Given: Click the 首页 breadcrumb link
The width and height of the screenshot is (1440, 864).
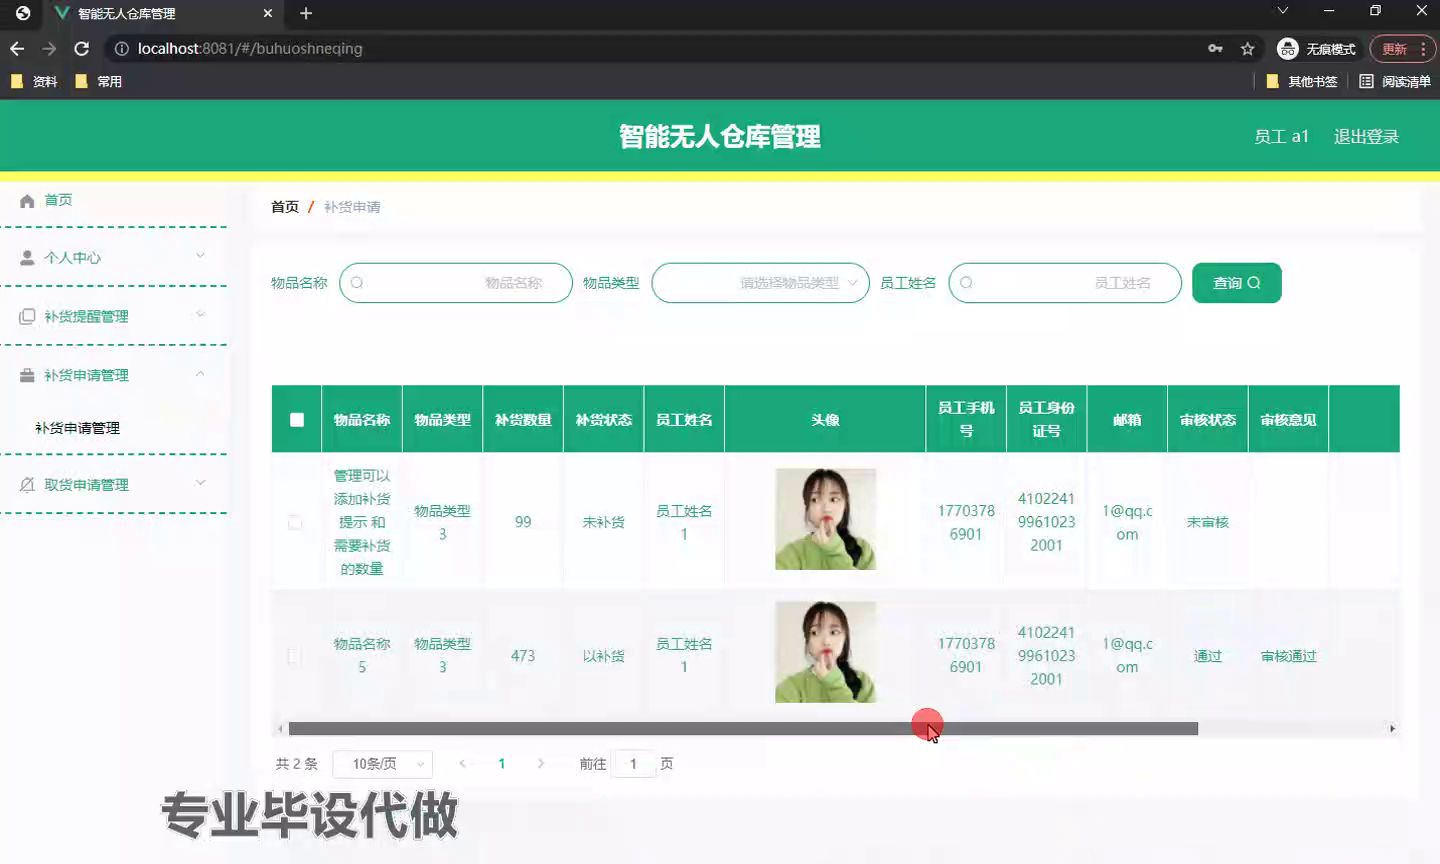Looking at the screenshot, I should click(285, 207).
